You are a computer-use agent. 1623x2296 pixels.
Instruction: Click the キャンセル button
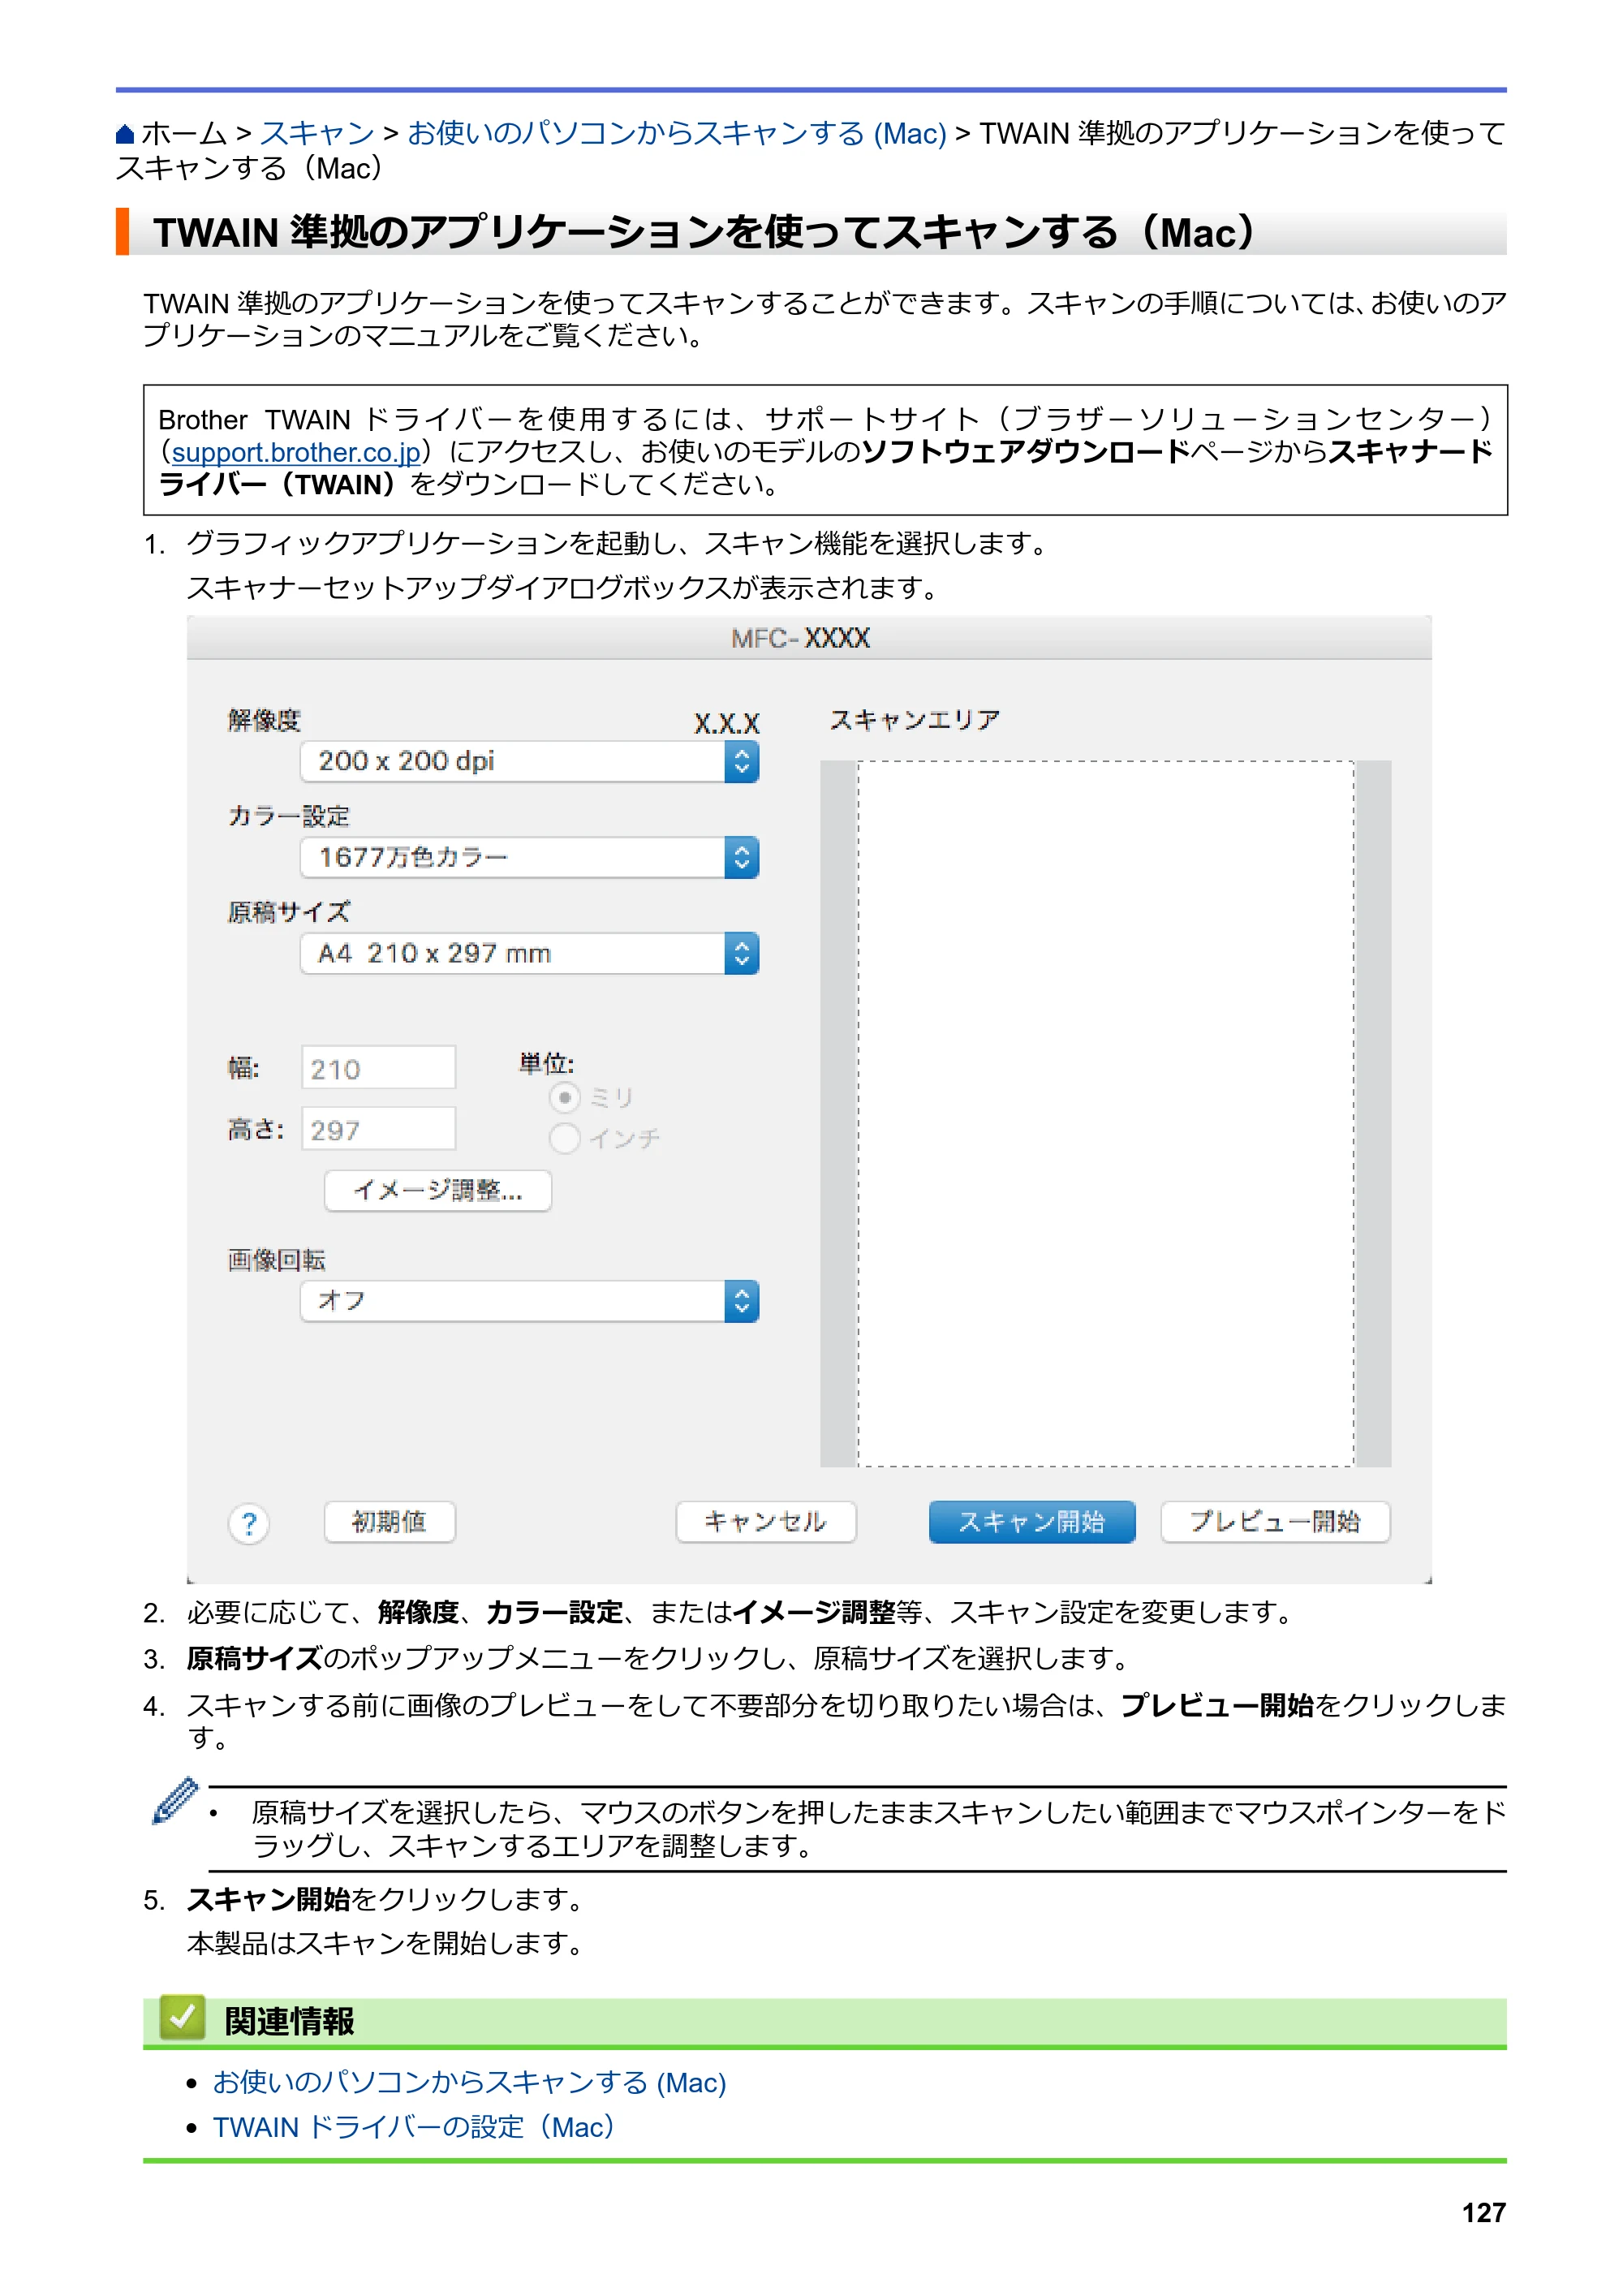[766, 1522]
